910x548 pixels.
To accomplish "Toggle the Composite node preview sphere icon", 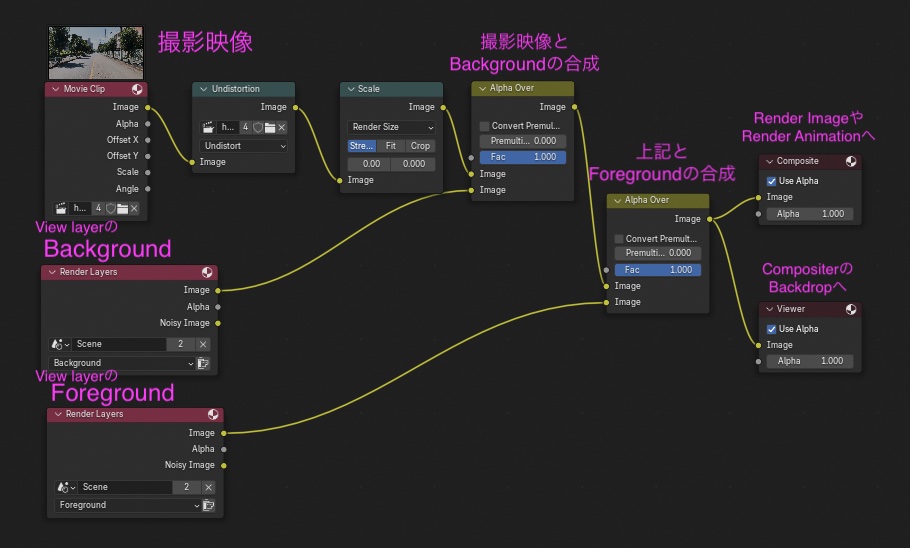I will click(x=851, y=161).
